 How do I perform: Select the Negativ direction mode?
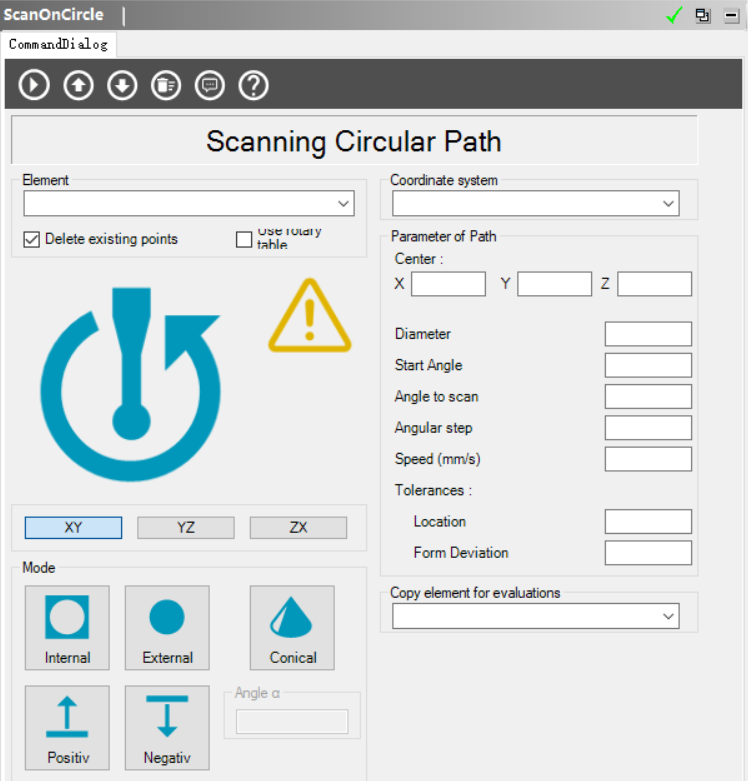[167, 727]
